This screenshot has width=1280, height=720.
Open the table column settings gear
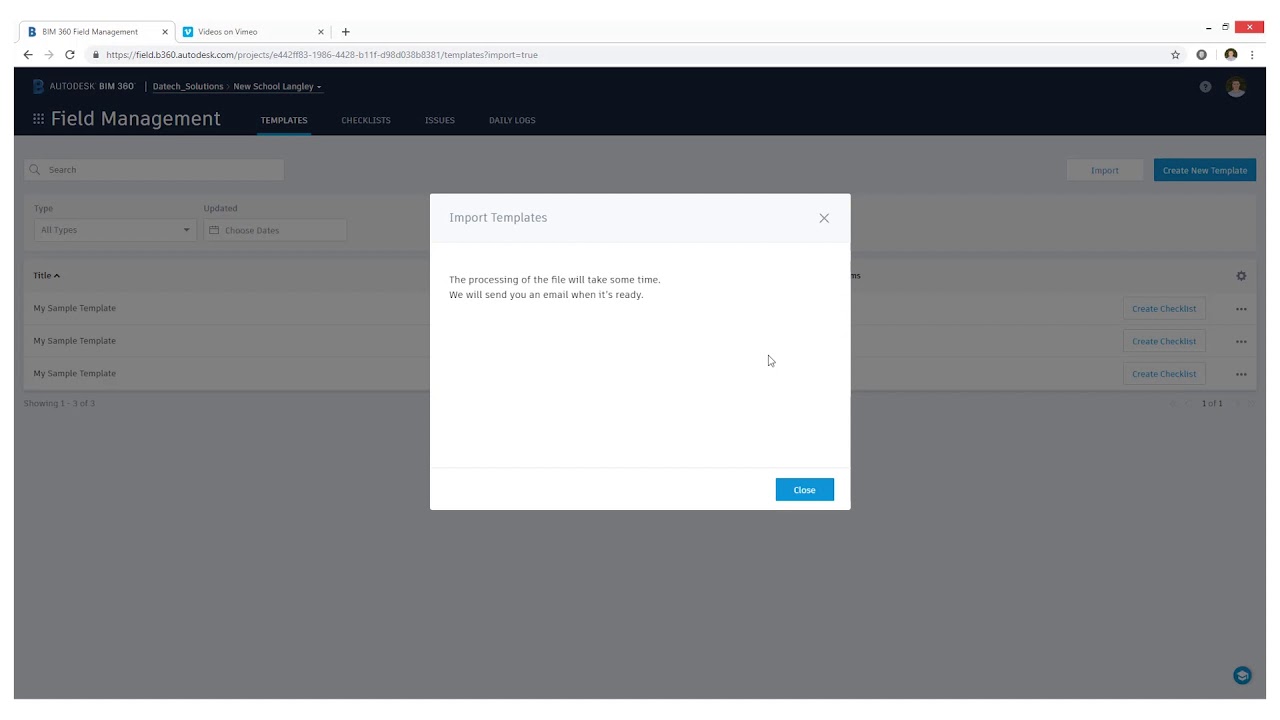(x=1241, y=276)
